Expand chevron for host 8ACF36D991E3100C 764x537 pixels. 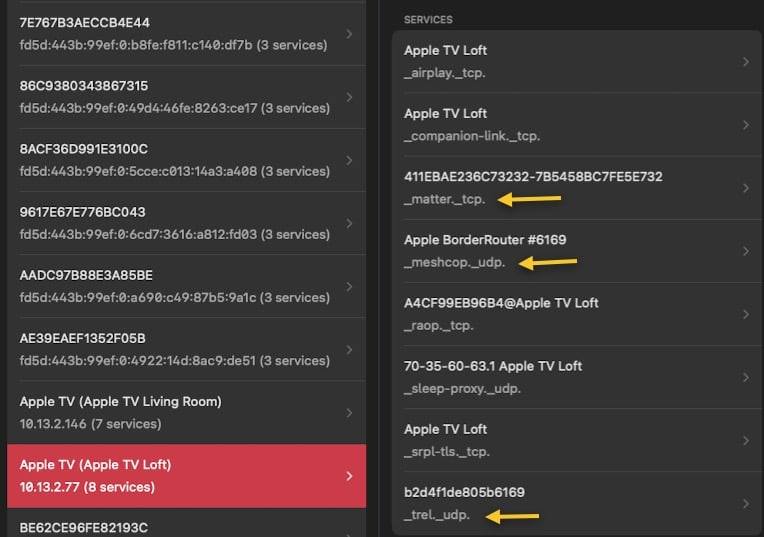(349, 160)
